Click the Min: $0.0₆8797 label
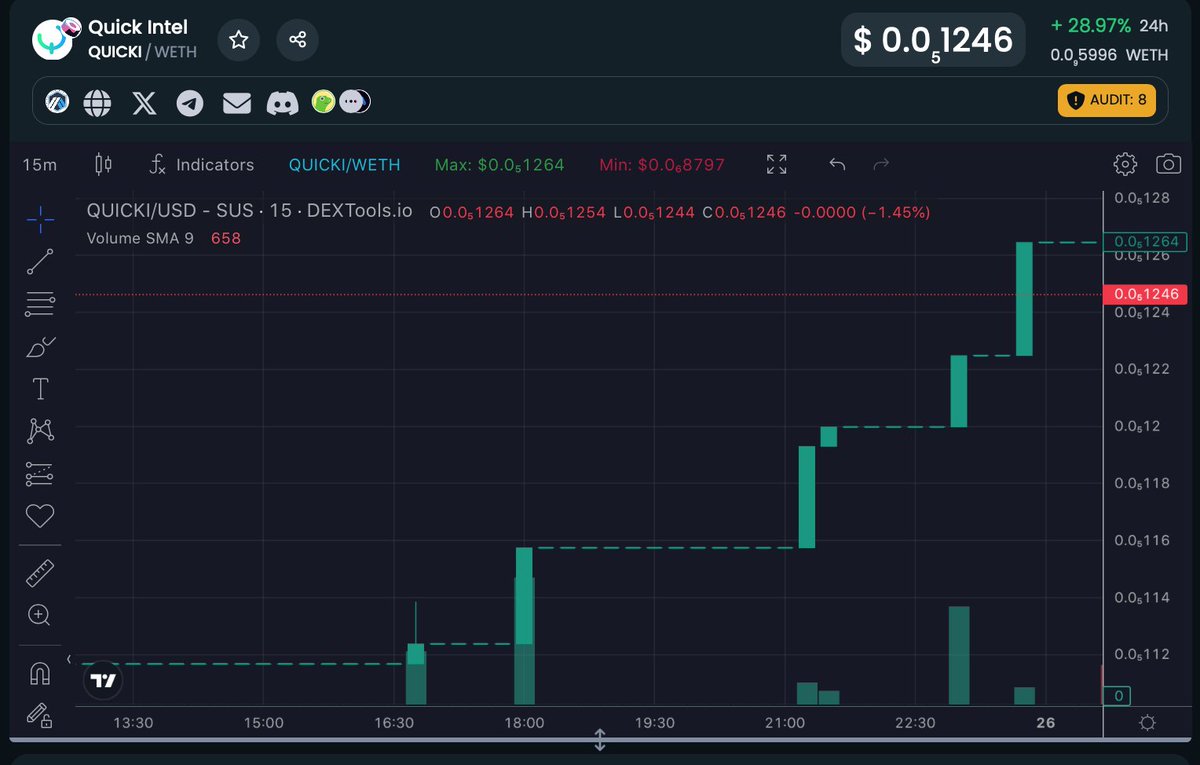The image size is (1200, 765). pyautogui.click(x=662, y=165)
